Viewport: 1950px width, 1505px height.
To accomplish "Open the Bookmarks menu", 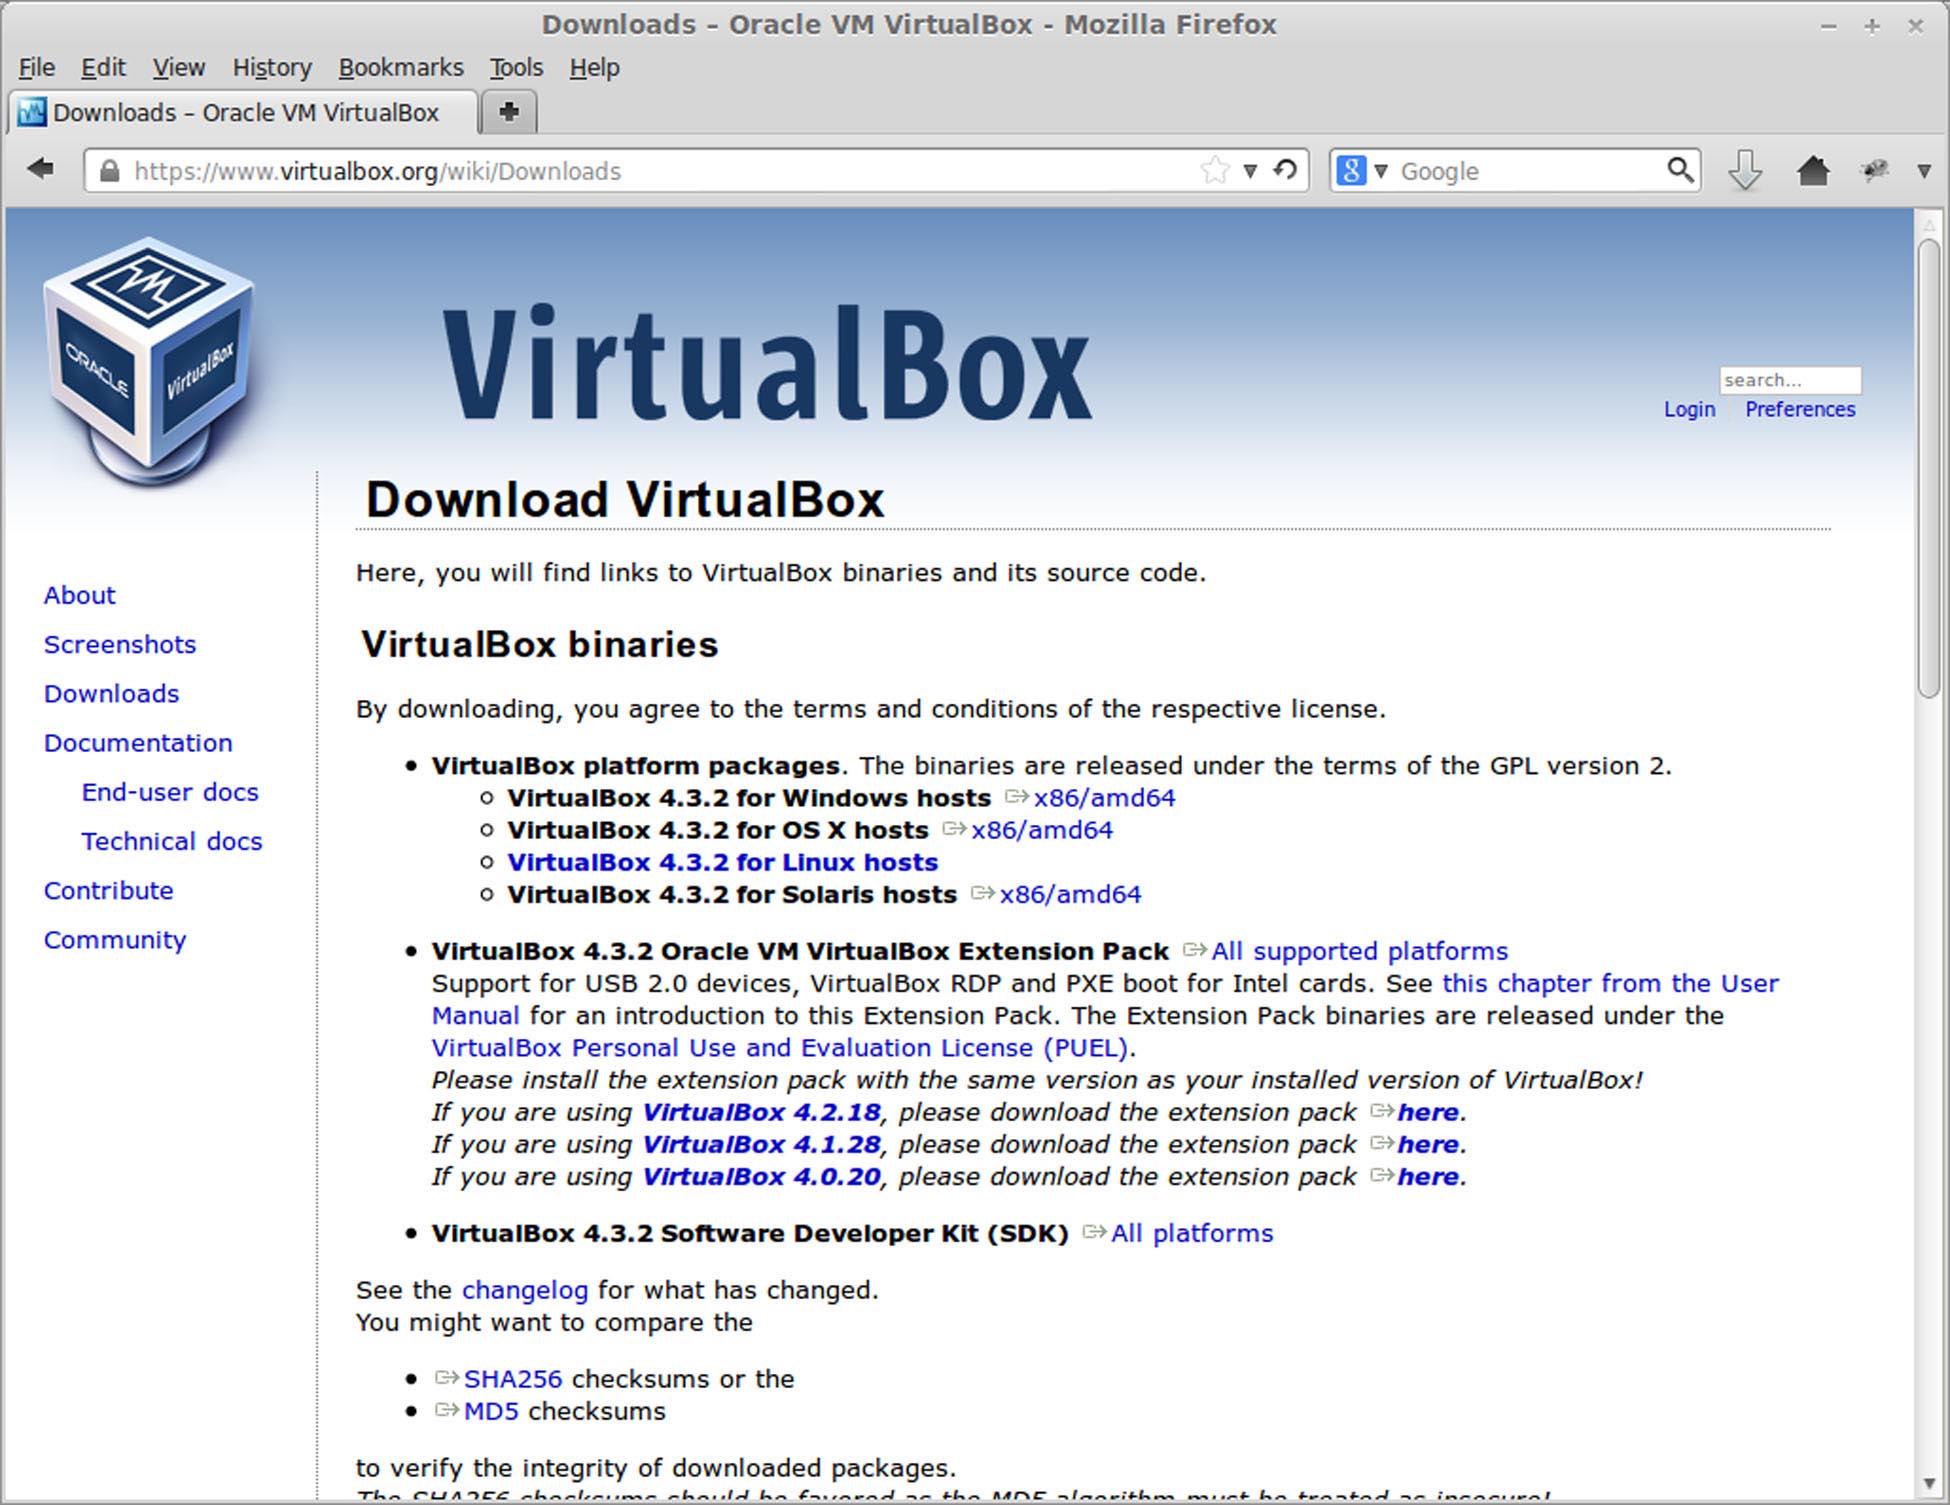I will pos(399,67).
